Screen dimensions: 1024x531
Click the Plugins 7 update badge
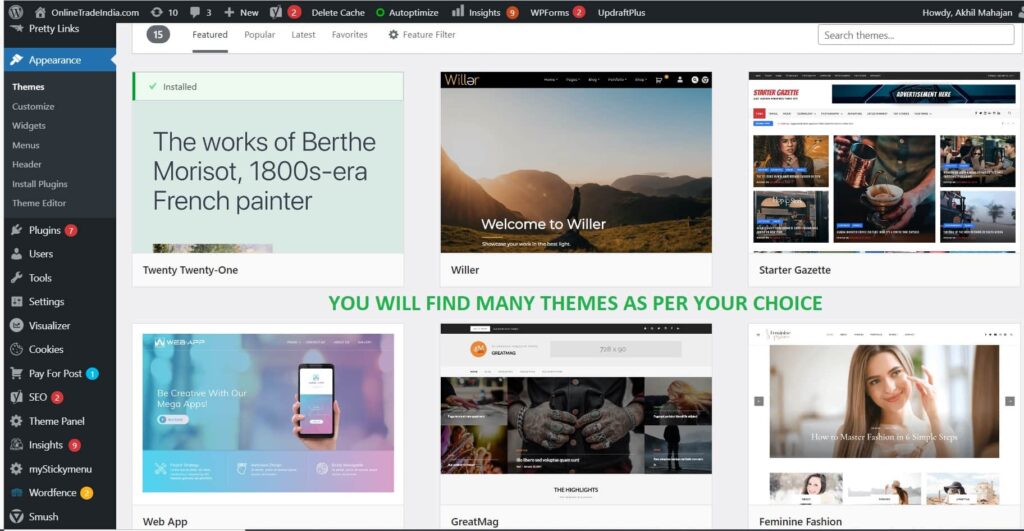pyautogui.click(x=71, y=231)
